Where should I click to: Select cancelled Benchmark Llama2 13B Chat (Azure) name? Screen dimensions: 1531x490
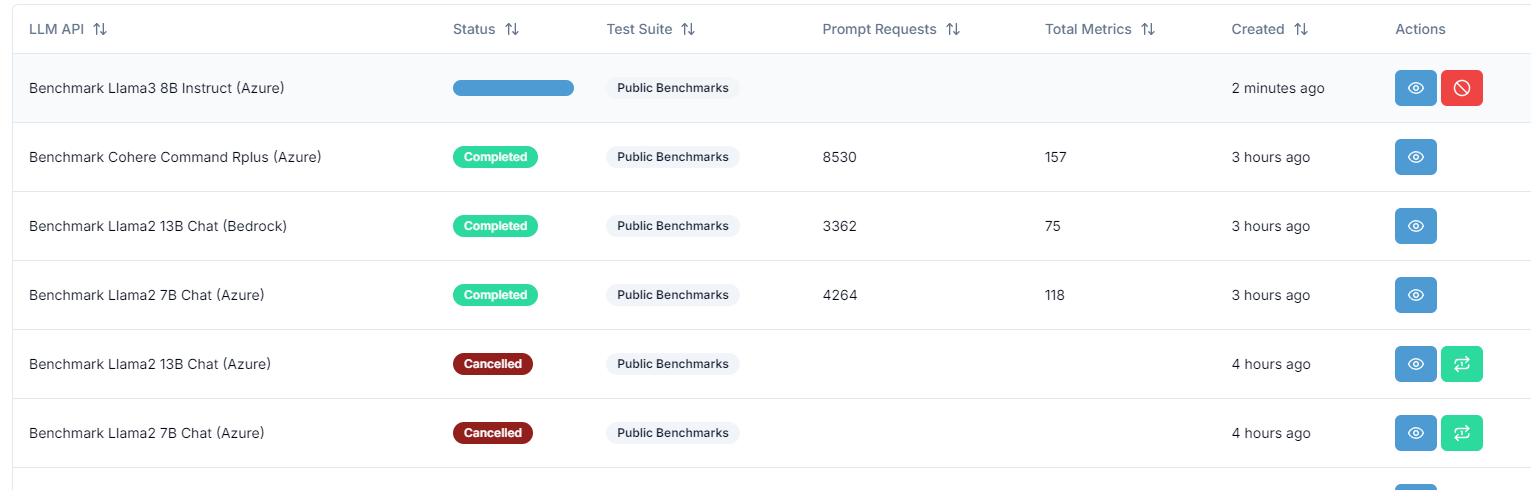[x=150, y=364]
